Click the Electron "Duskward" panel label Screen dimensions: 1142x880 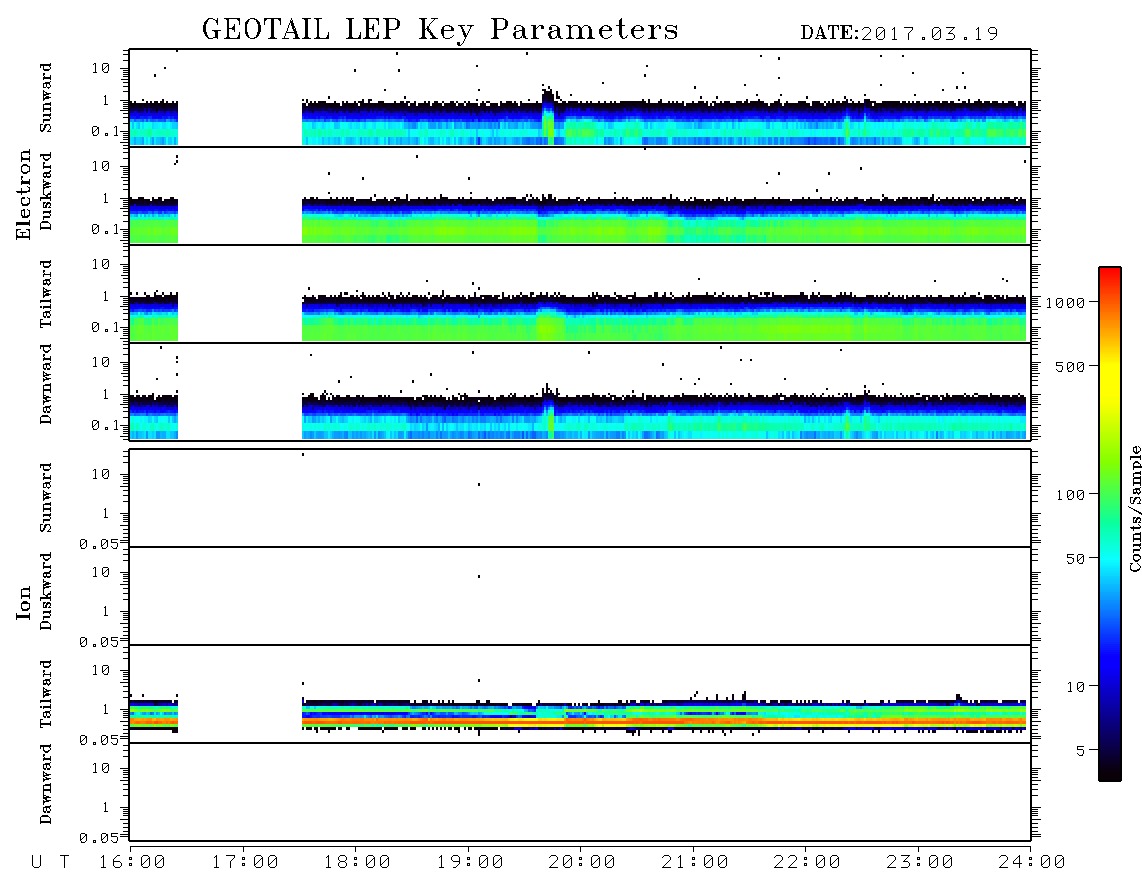point(46,191)
